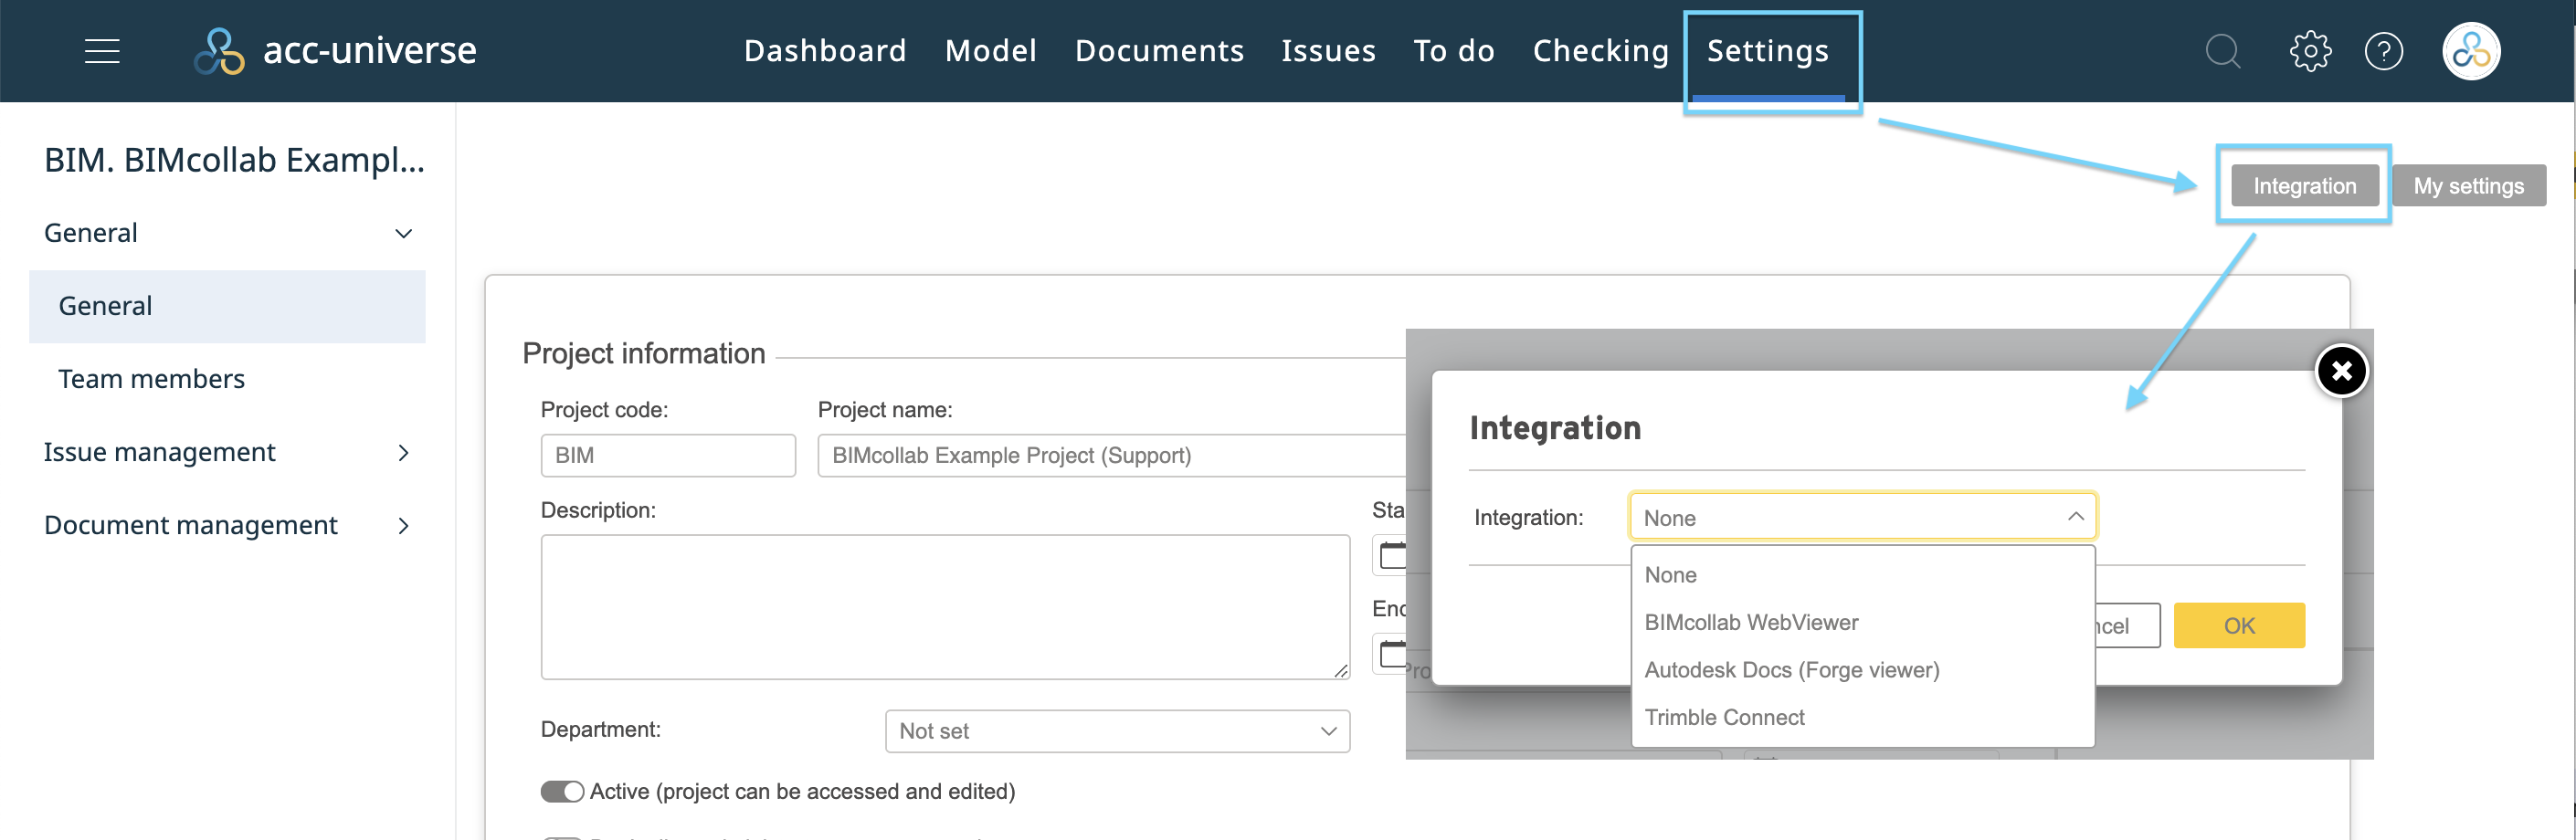
Task: Click the BIM. BIMcollab Example project title
Action: click(234, 160)
